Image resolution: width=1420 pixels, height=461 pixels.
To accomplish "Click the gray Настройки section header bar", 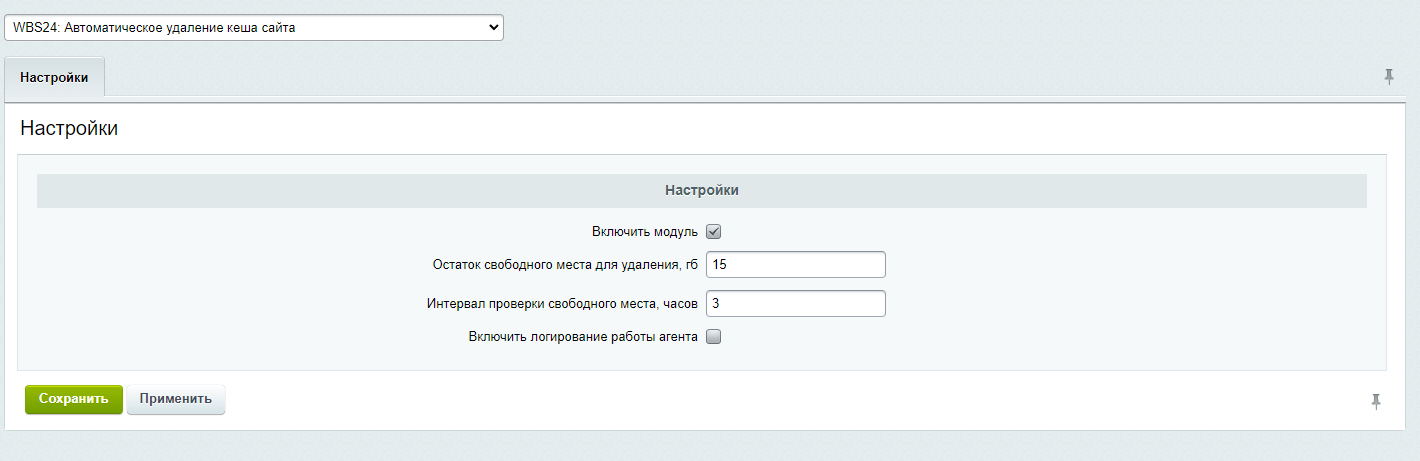I will click(701, 190).
